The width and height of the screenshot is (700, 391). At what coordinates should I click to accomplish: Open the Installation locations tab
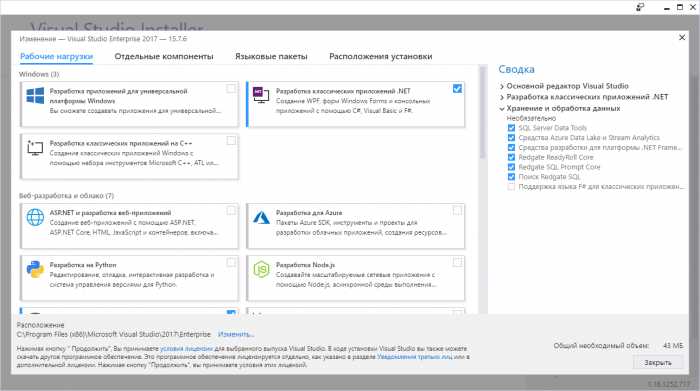coord(380,57)
